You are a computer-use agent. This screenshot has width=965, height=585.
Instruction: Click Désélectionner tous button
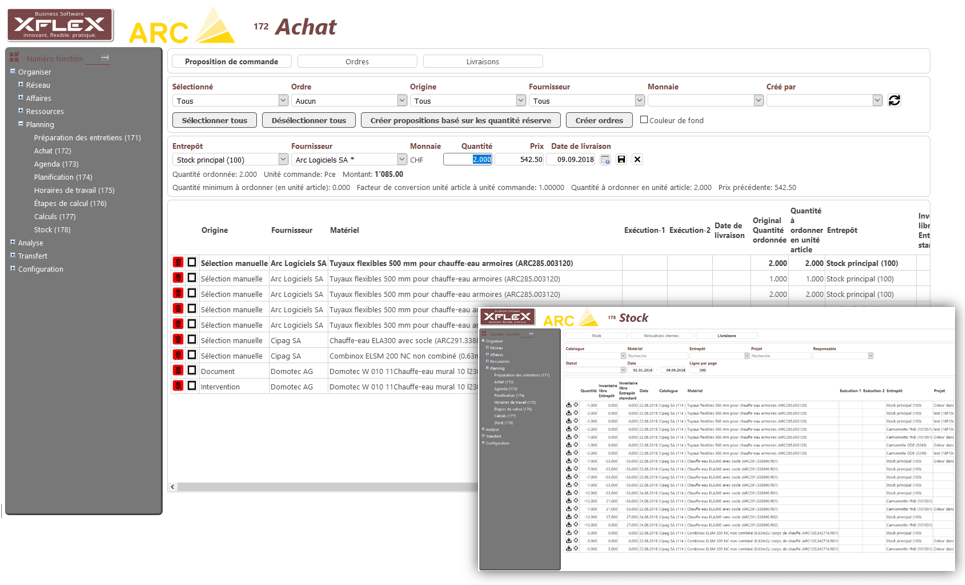tap(309, 120)
